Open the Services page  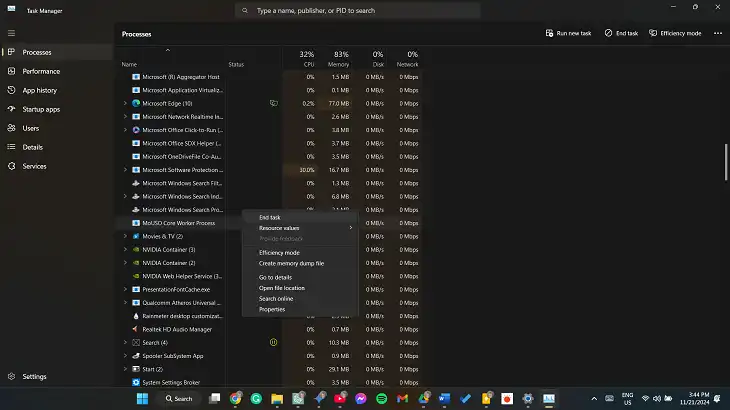click(x=34, y=166)
